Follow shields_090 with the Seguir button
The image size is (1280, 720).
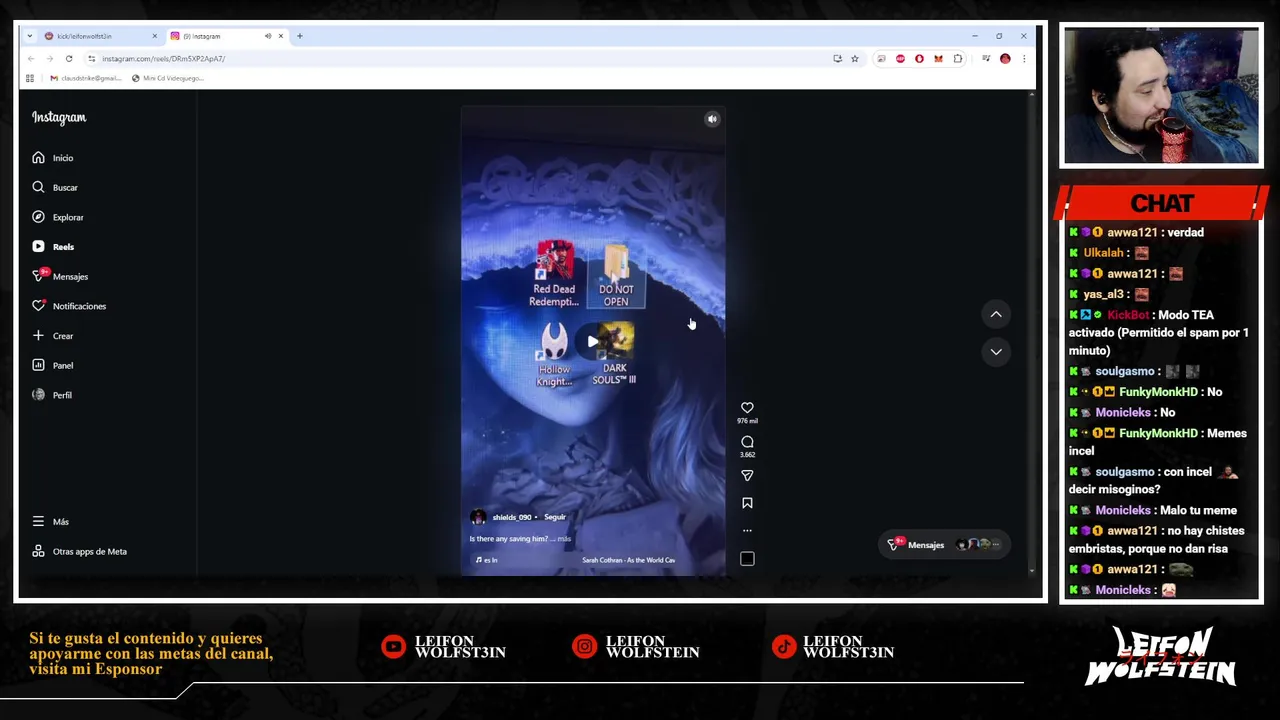point(555,517)
